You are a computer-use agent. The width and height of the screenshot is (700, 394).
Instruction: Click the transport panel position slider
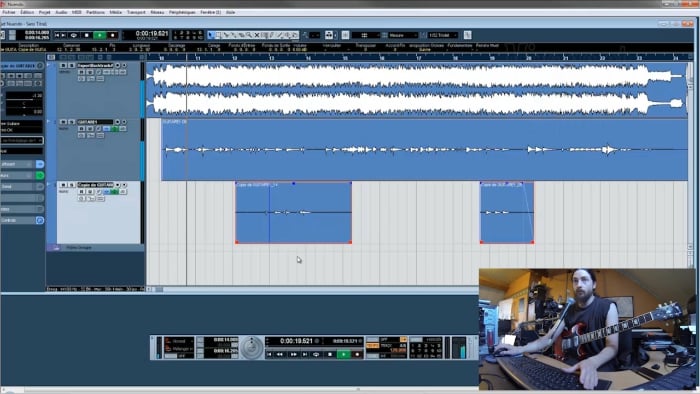[314, 347]
